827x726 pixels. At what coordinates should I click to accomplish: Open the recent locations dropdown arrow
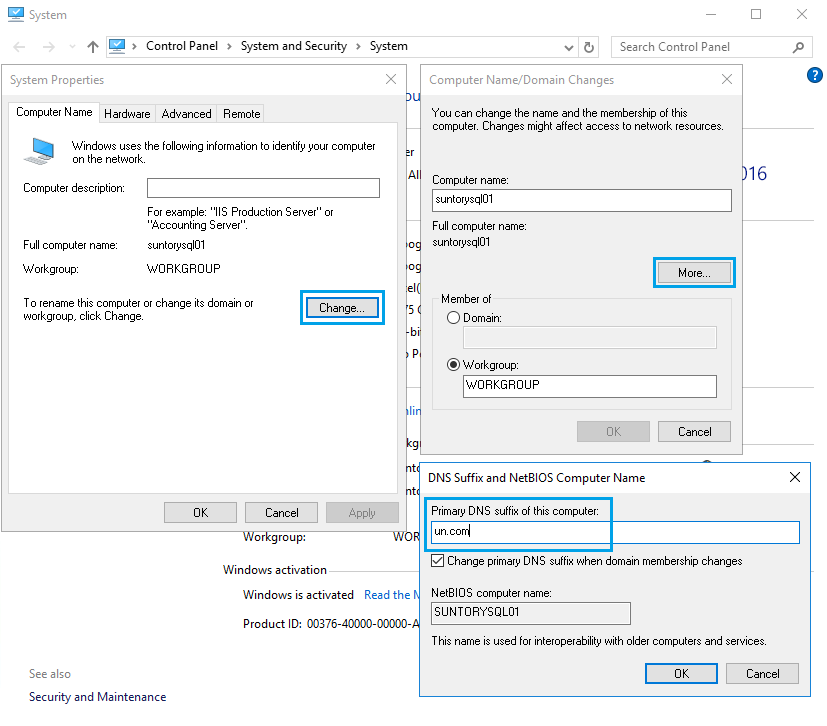pyautogui.click(x=72, y=47)
